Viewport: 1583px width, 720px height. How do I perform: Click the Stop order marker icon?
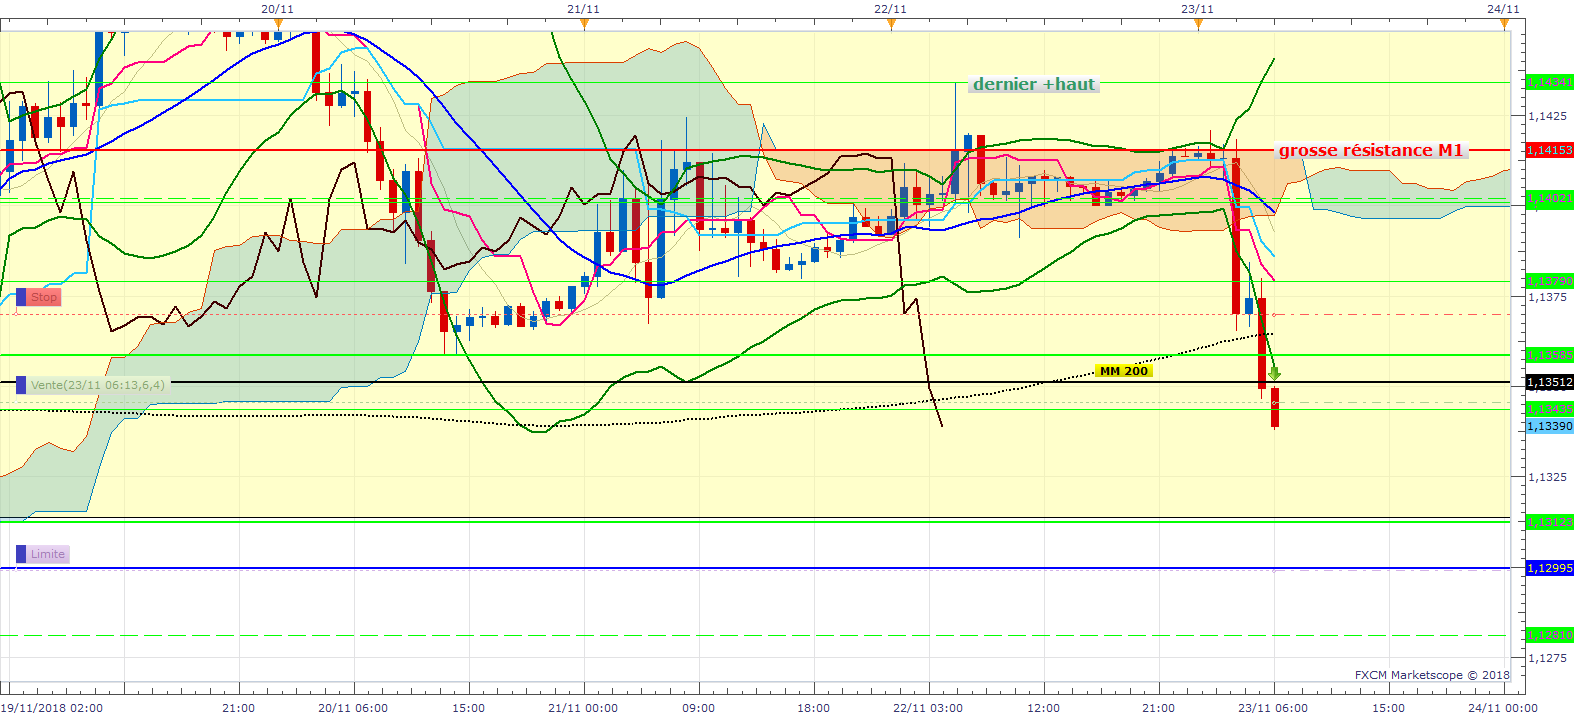pyautogui.click(x=21, y=297)
